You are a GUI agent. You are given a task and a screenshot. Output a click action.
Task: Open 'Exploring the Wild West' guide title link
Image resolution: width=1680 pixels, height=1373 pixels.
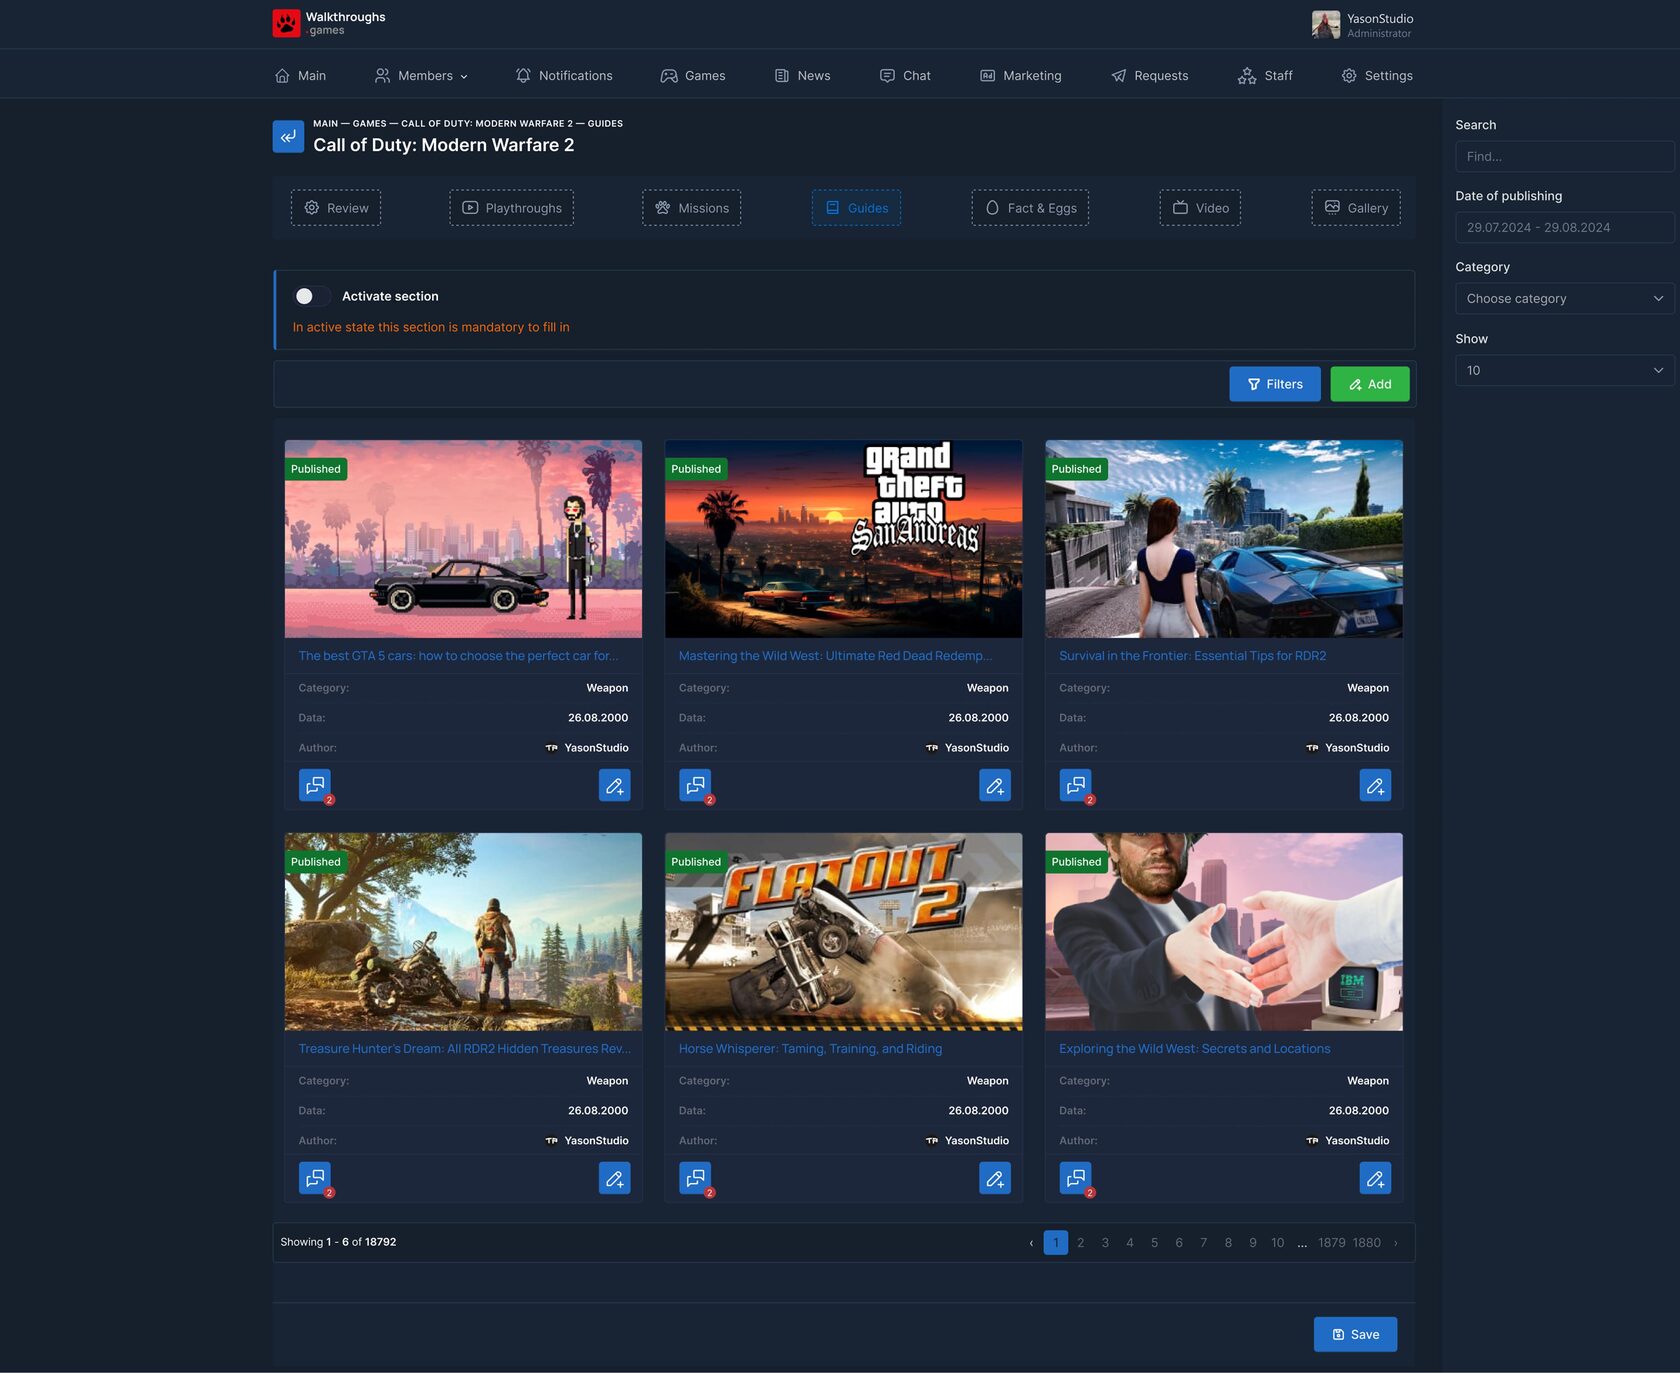pyautogui.click(x=1195, y=1049)
